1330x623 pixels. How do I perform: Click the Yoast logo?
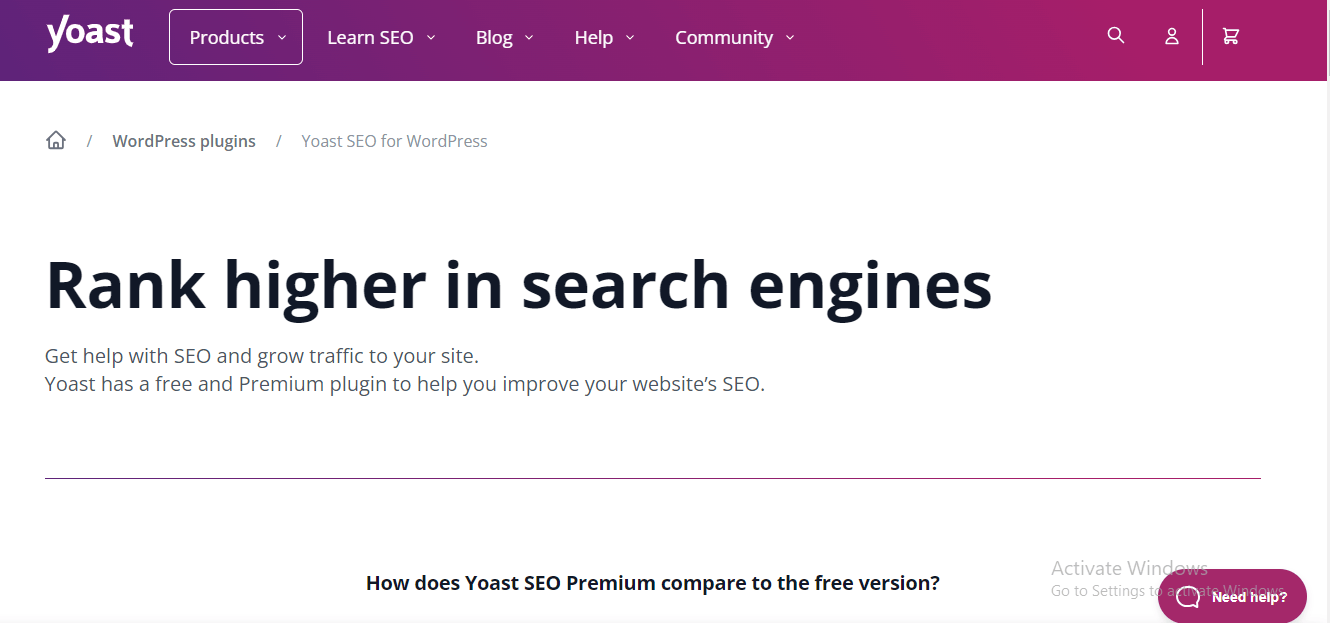click(89, 33)
